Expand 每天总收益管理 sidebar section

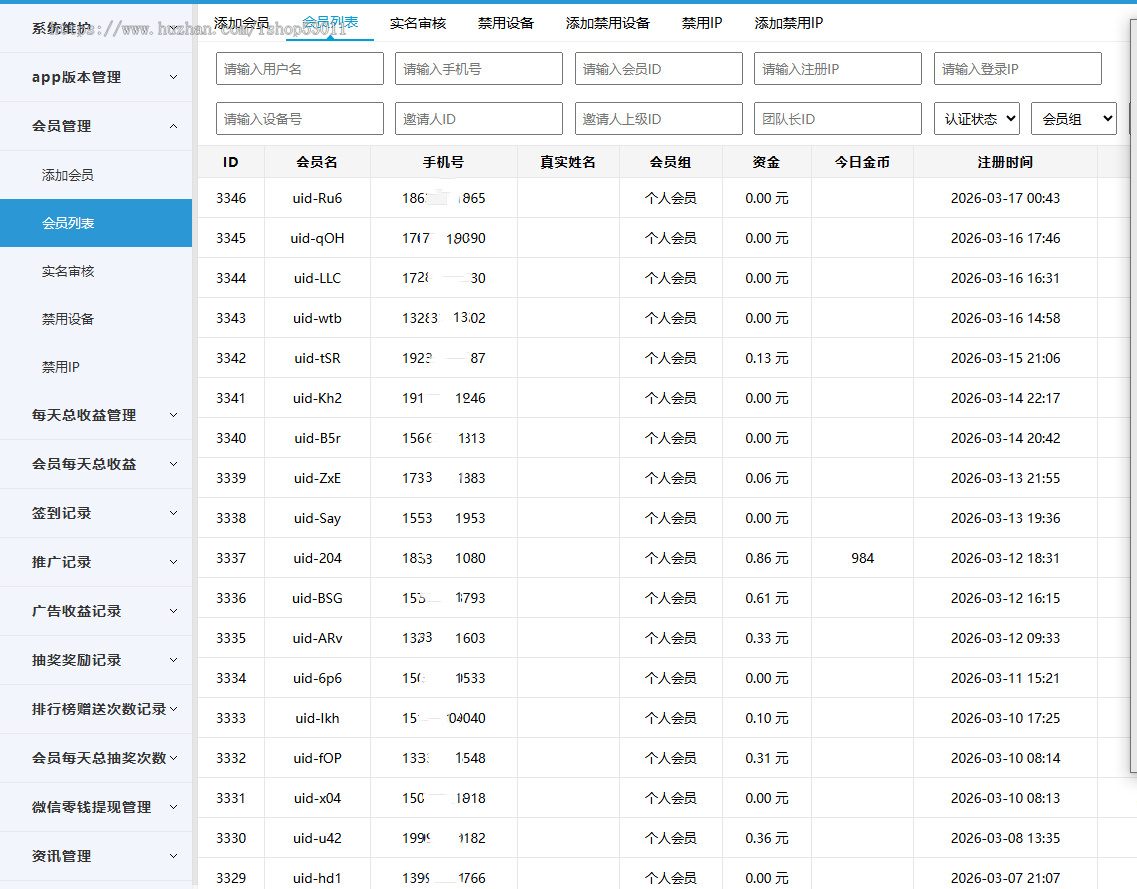pos(96,415)
